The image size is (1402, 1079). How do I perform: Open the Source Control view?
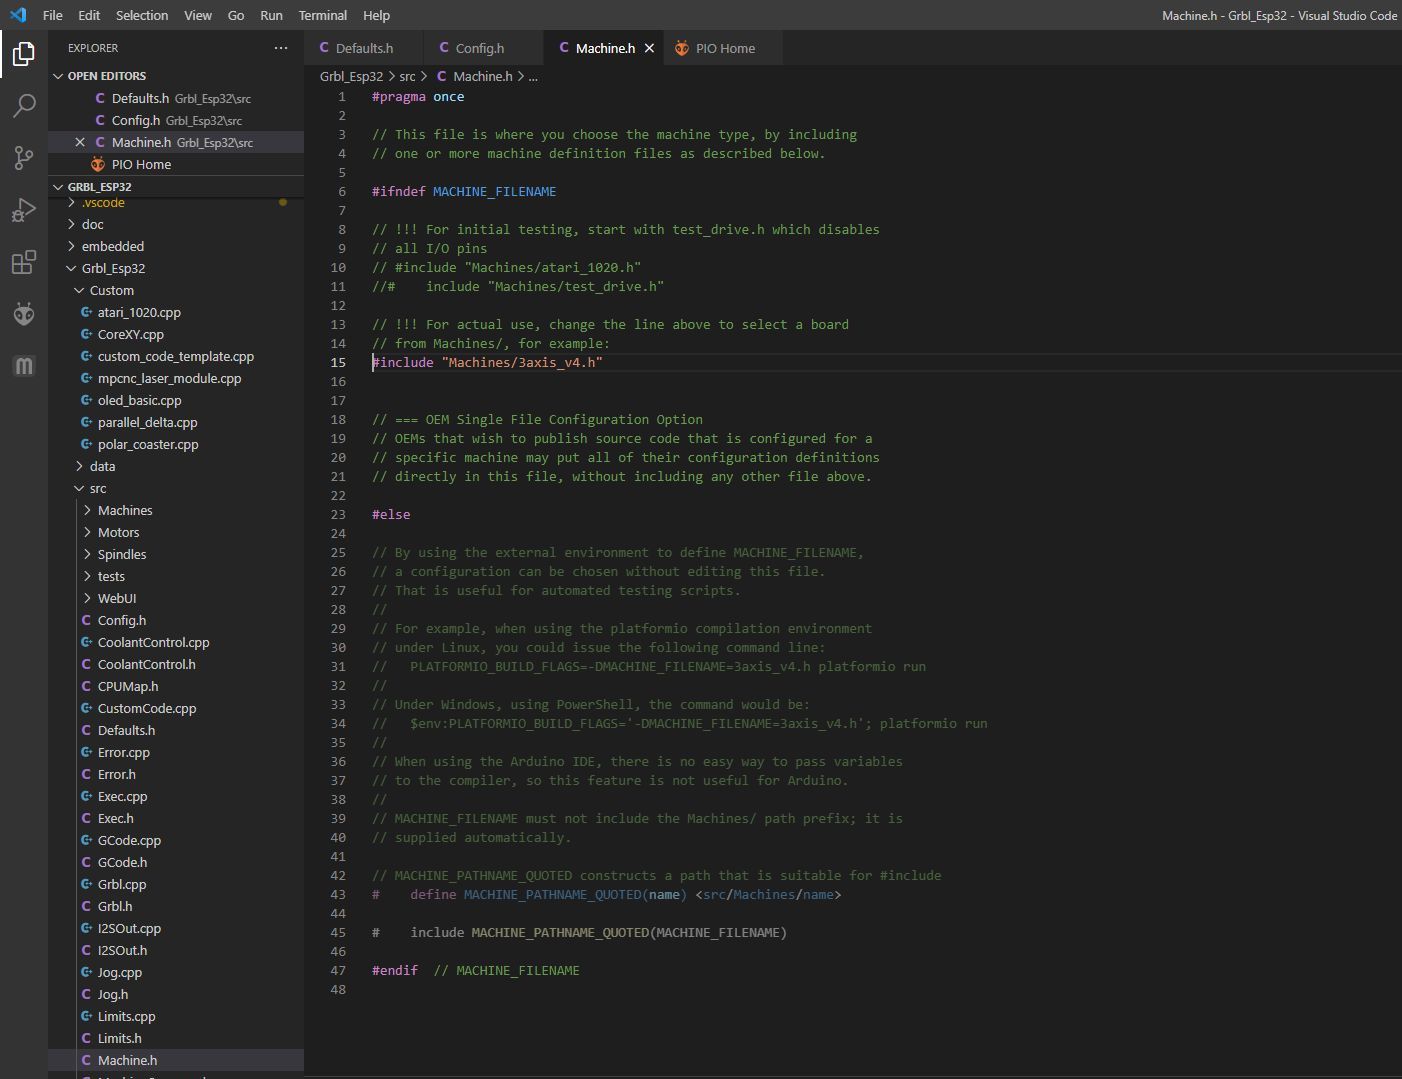pos(24,157)
